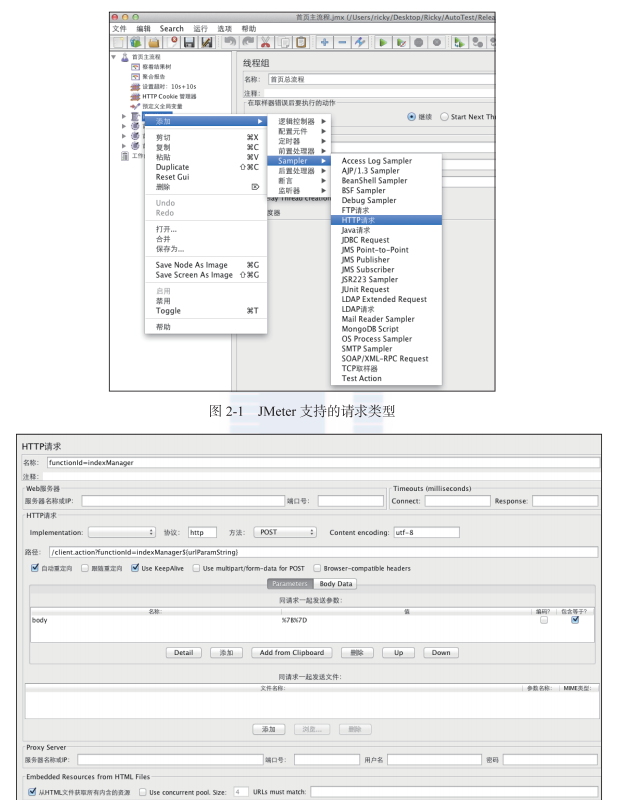Click the green Start run icon
The height and width of the screenshot is (800, 624).
[x=383, y=42]
